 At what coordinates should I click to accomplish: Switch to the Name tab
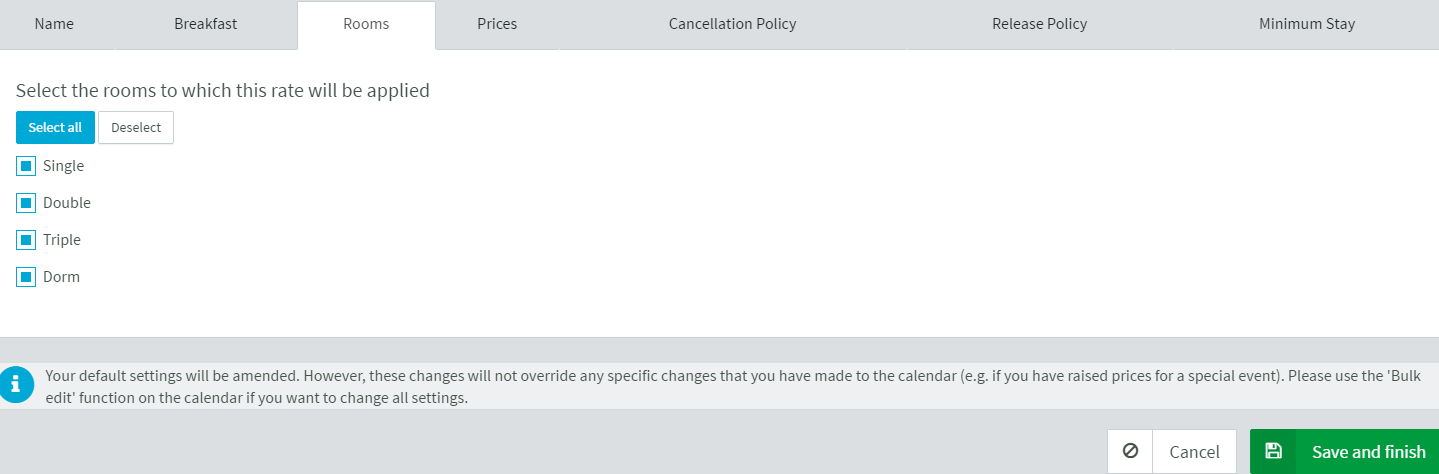pyautogui.click(x=54, y=24)
